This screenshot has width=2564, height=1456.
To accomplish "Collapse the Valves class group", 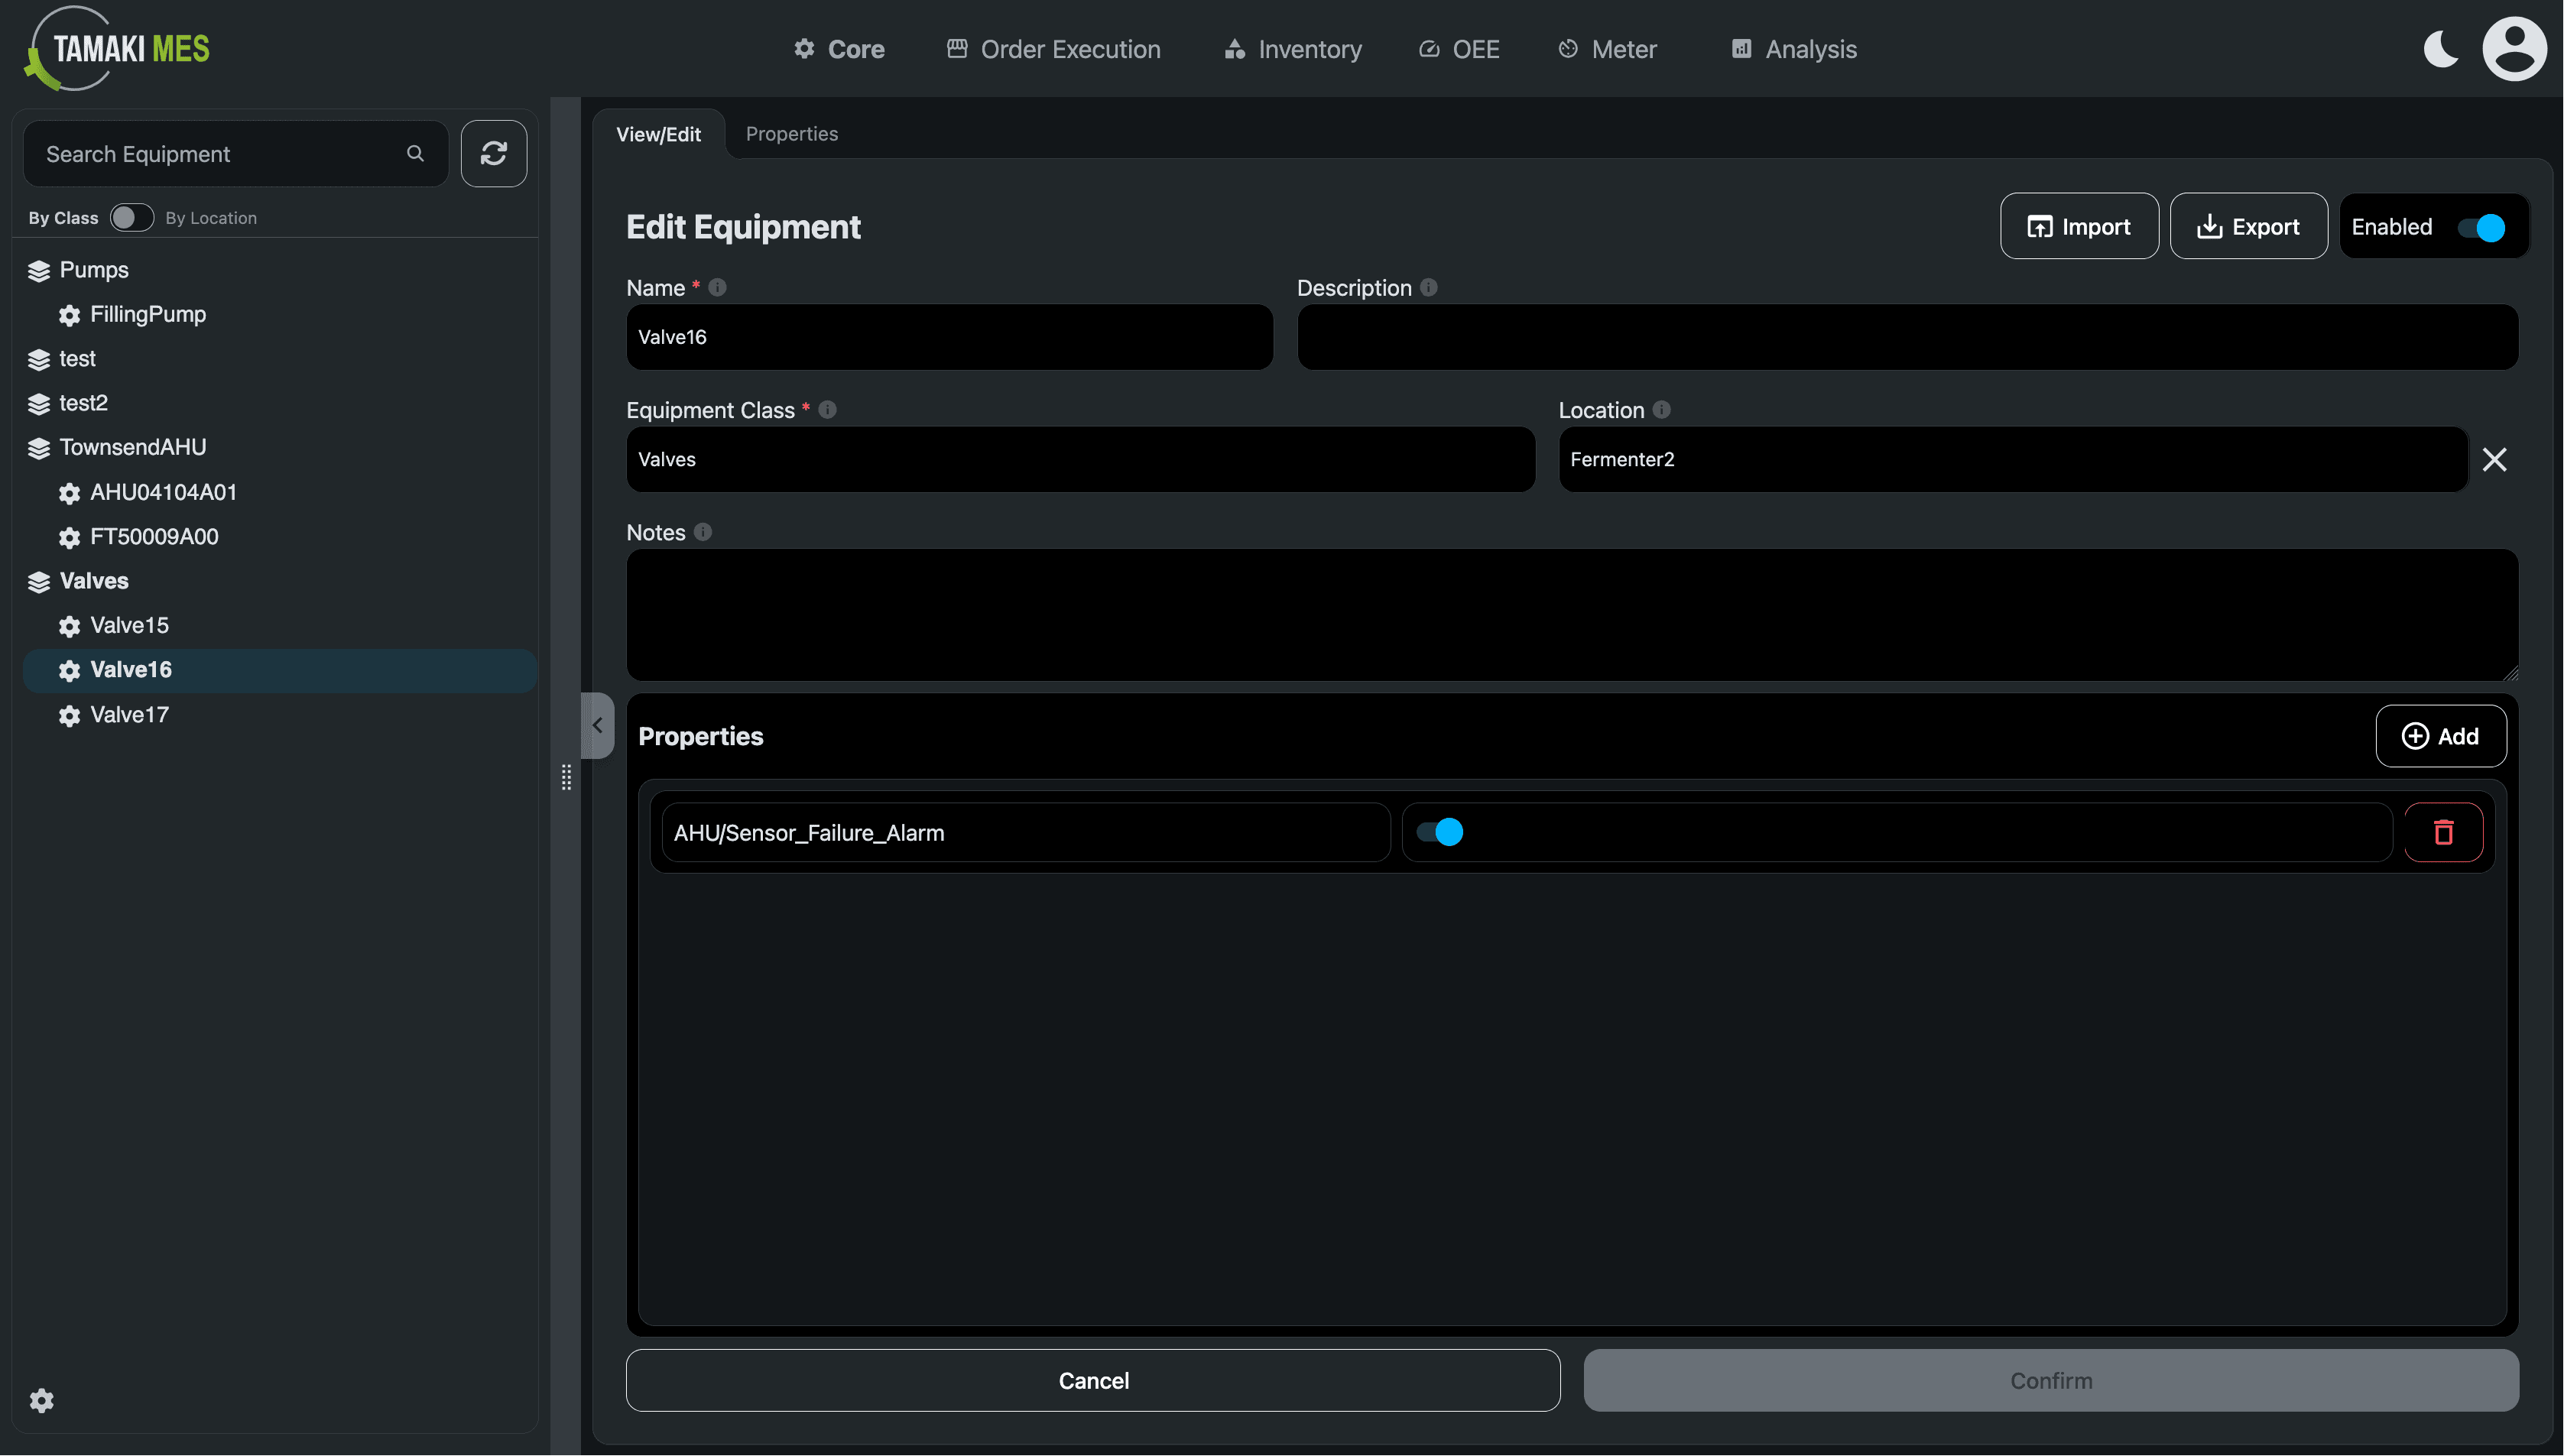I will pos(39,582).
